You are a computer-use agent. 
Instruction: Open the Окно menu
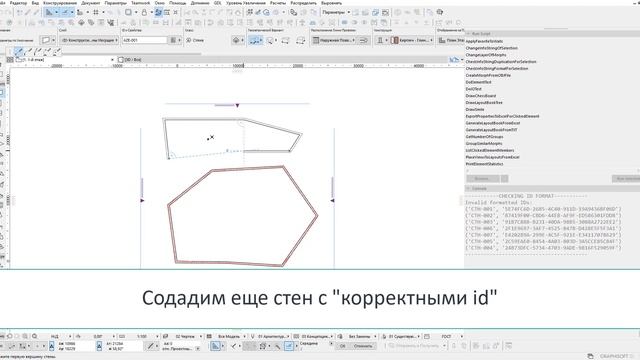pyautogui.click(x=160, y=3)
